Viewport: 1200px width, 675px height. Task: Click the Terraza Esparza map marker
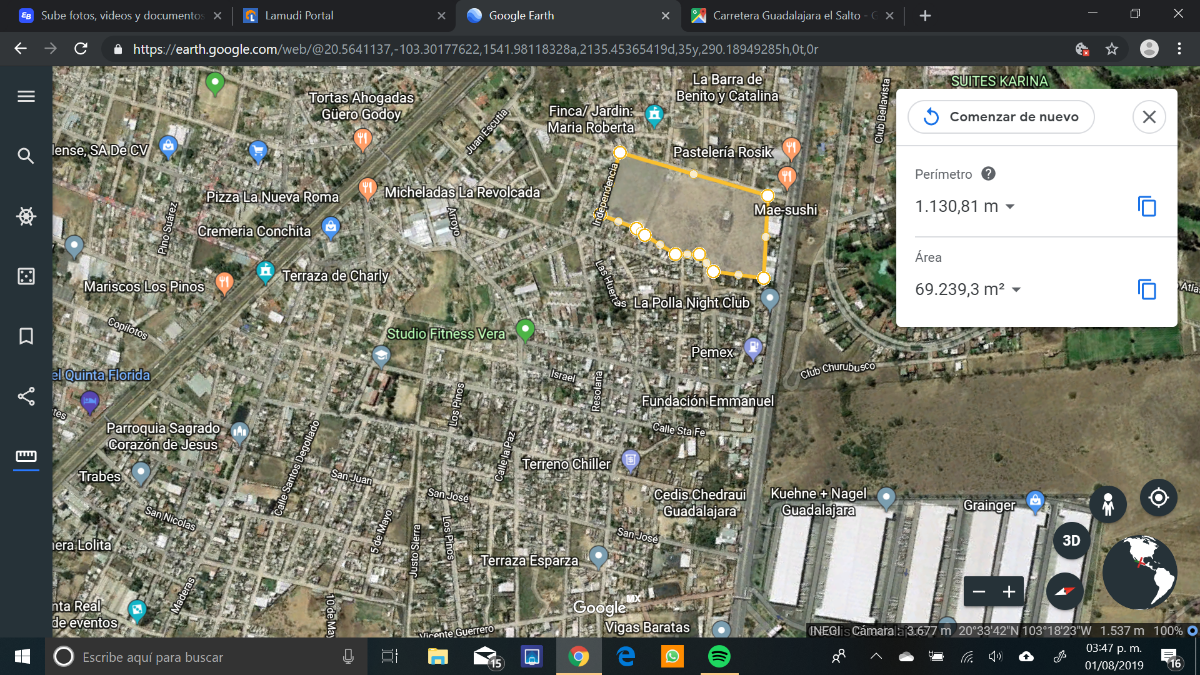click(598, 555)
